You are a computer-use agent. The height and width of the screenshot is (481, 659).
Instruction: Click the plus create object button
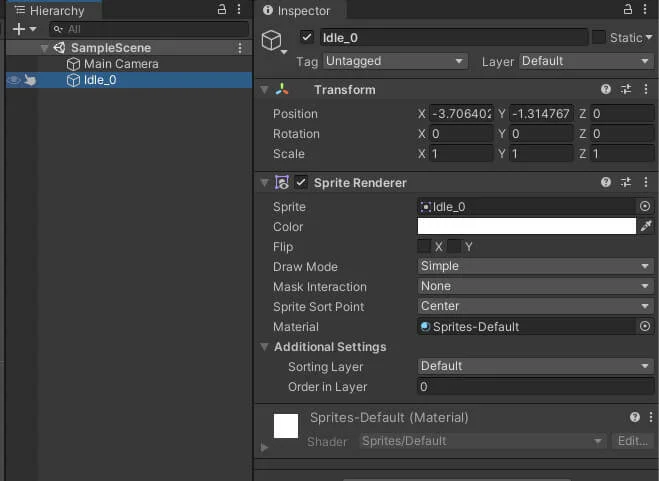tap(19, 29)
